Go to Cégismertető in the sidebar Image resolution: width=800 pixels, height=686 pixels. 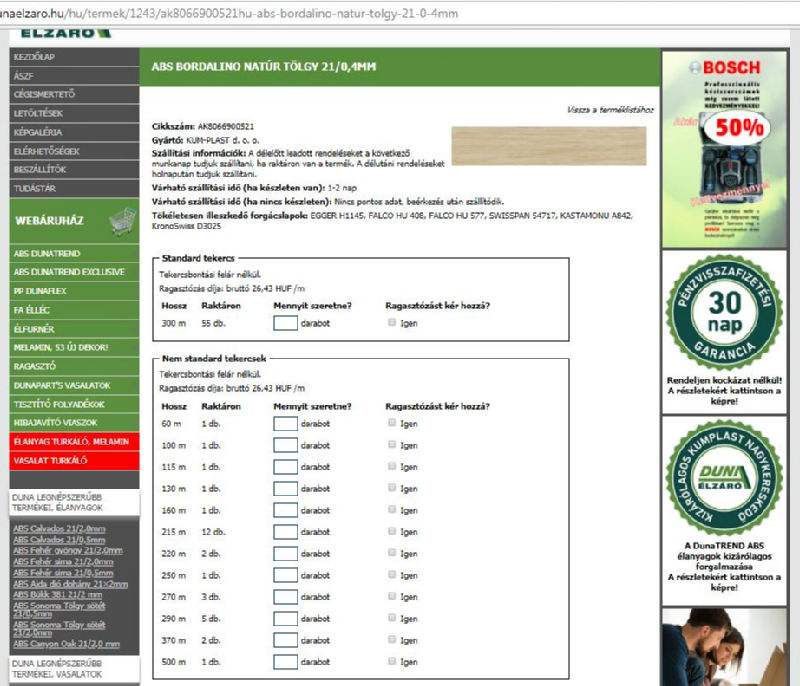click(x=74, y=94)
